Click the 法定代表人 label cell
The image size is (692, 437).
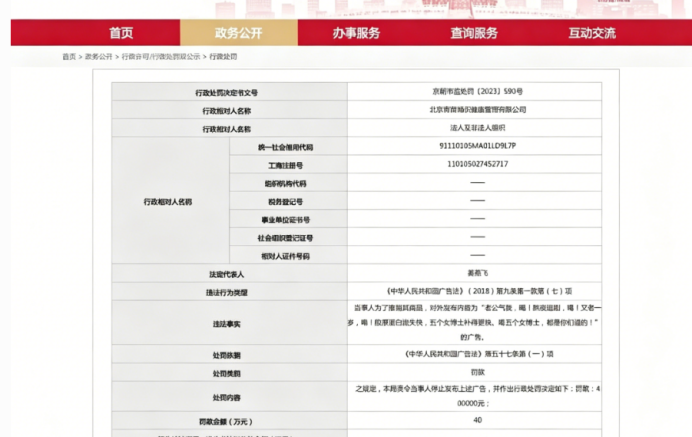click(229, 274)
